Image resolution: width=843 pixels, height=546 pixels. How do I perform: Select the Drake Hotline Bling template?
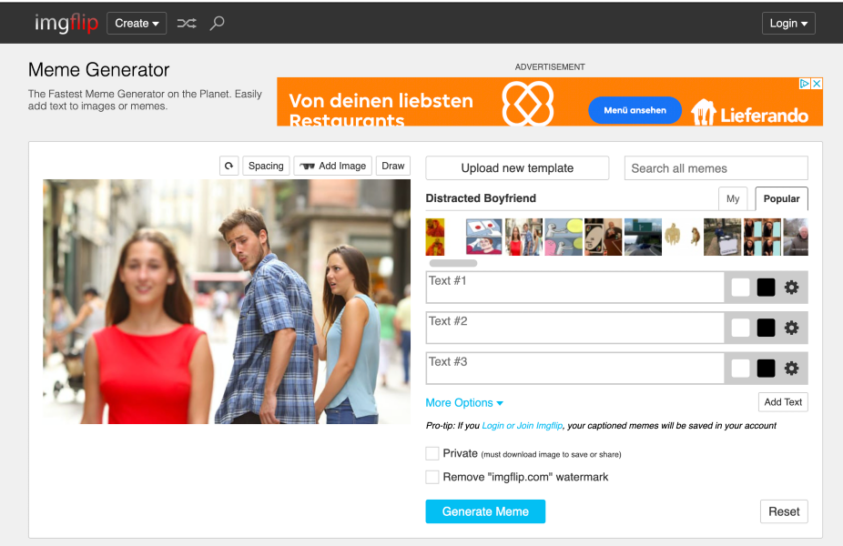click(x=435, y=237)
